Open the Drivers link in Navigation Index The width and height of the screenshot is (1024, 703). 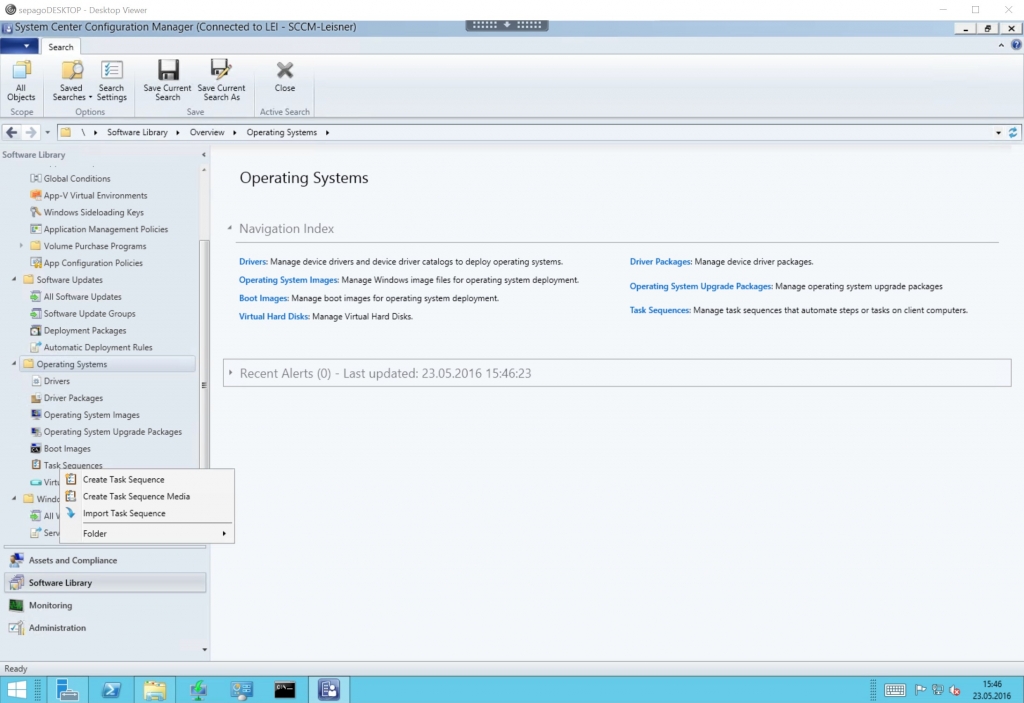tap(253, 261)
